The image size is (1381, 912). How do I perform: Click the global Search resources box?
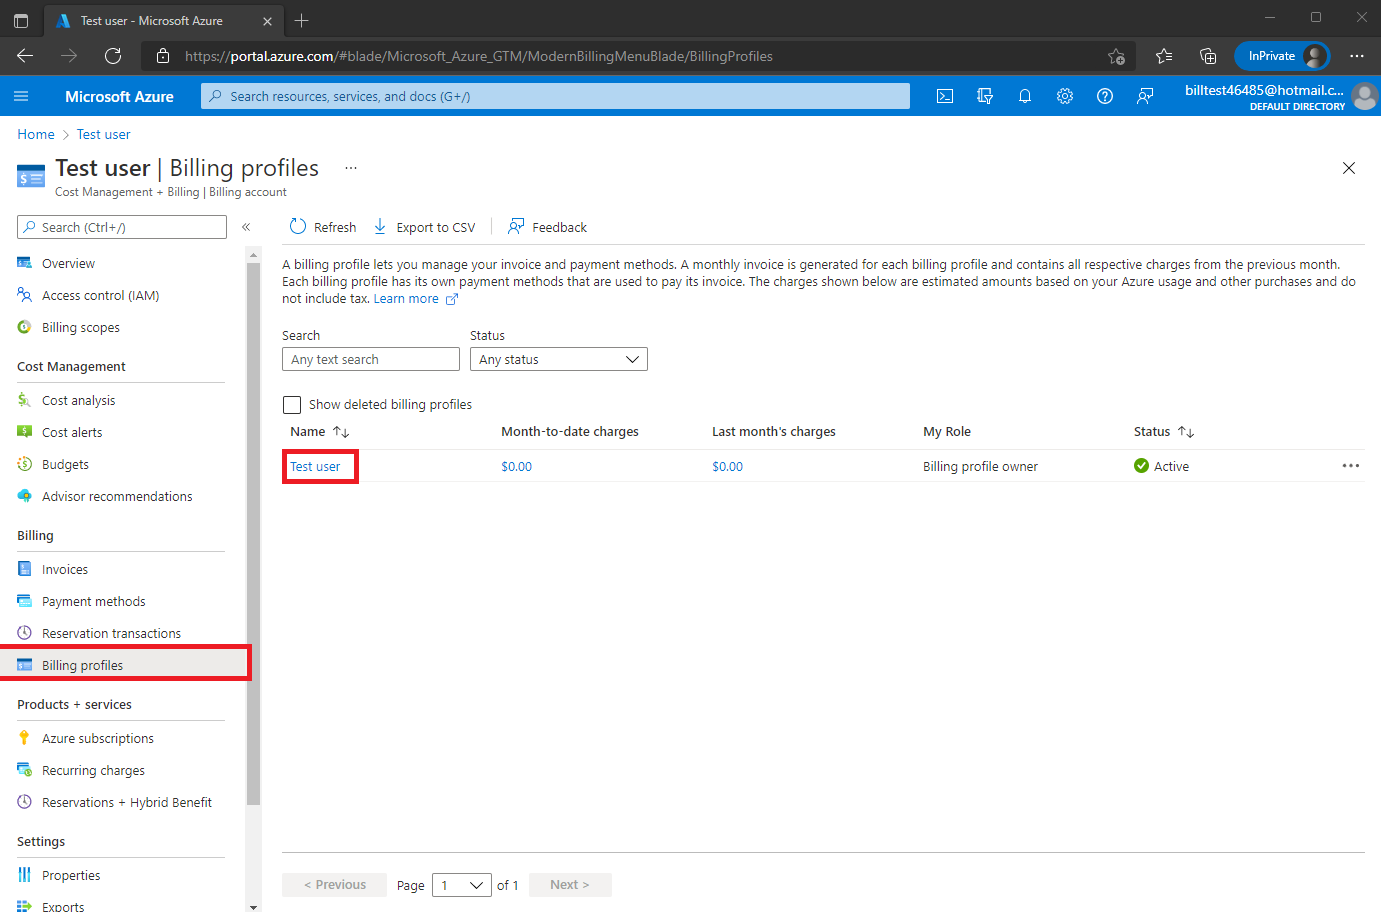point(555,96)
